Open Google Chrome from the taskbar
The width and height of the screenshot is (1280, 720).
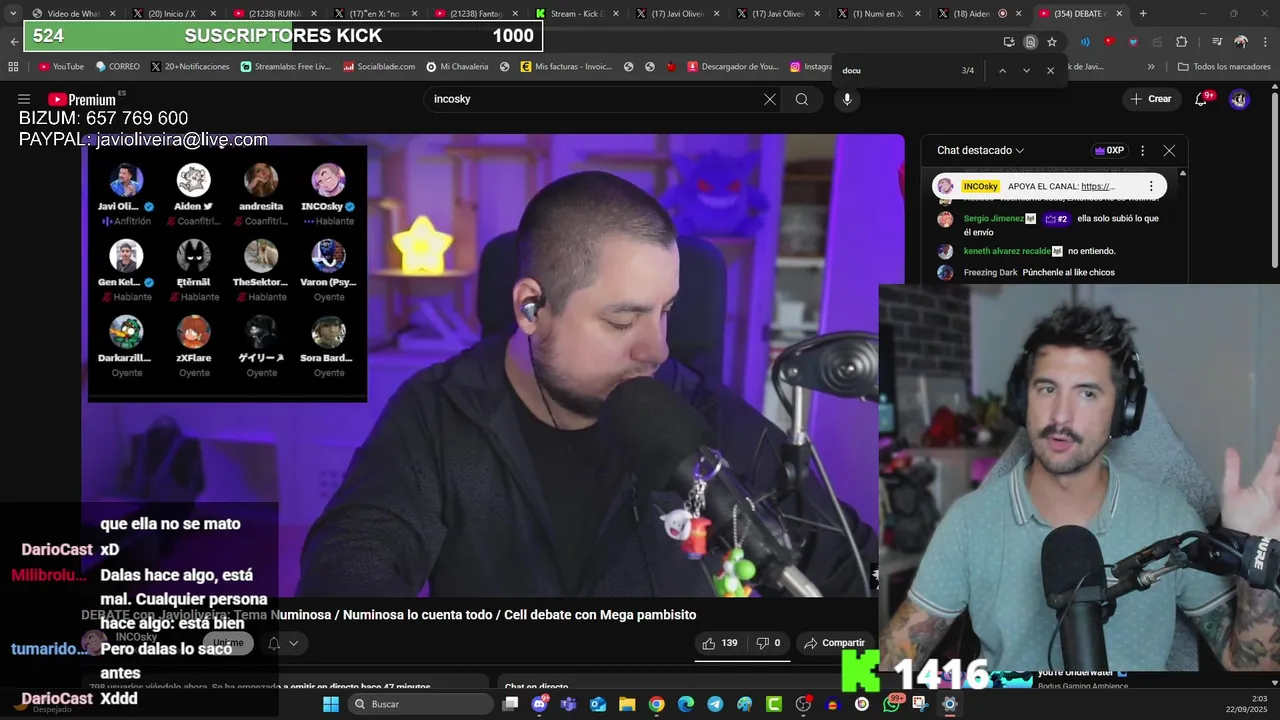tap(656, 704)
